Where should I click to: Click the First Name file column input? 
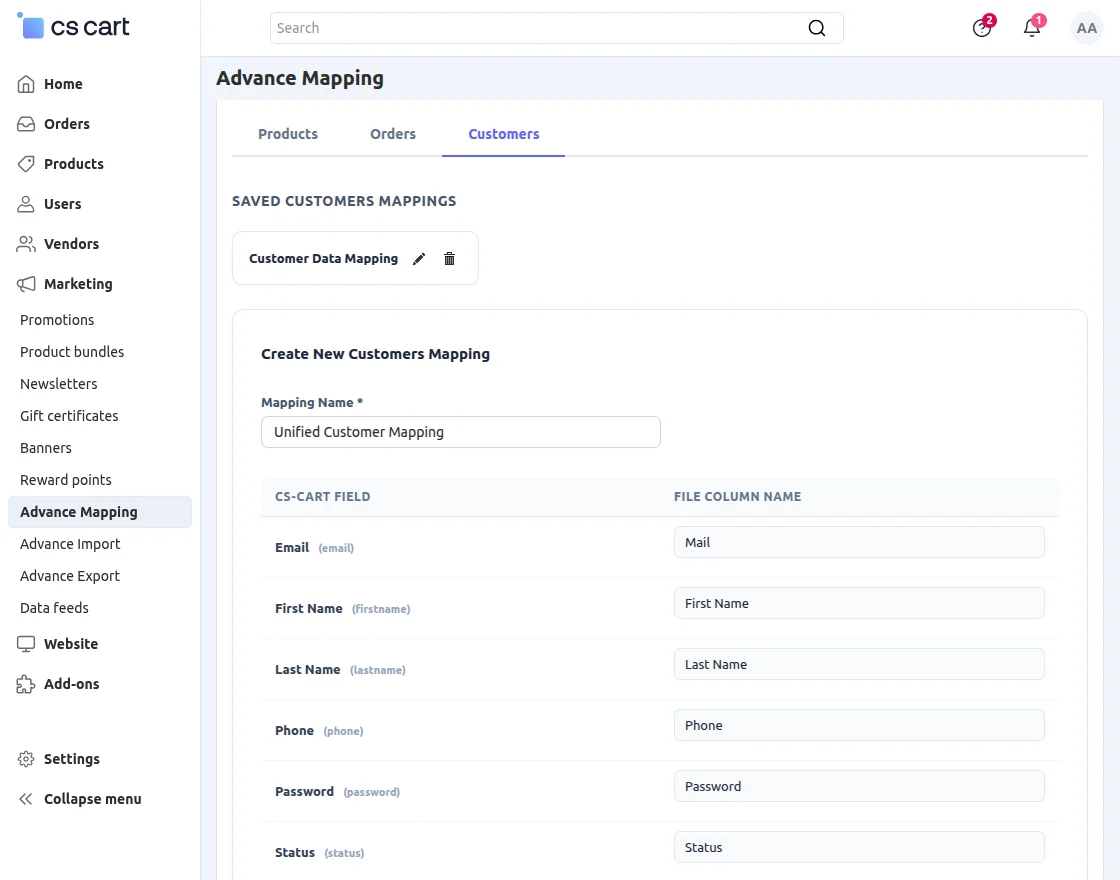859,604
